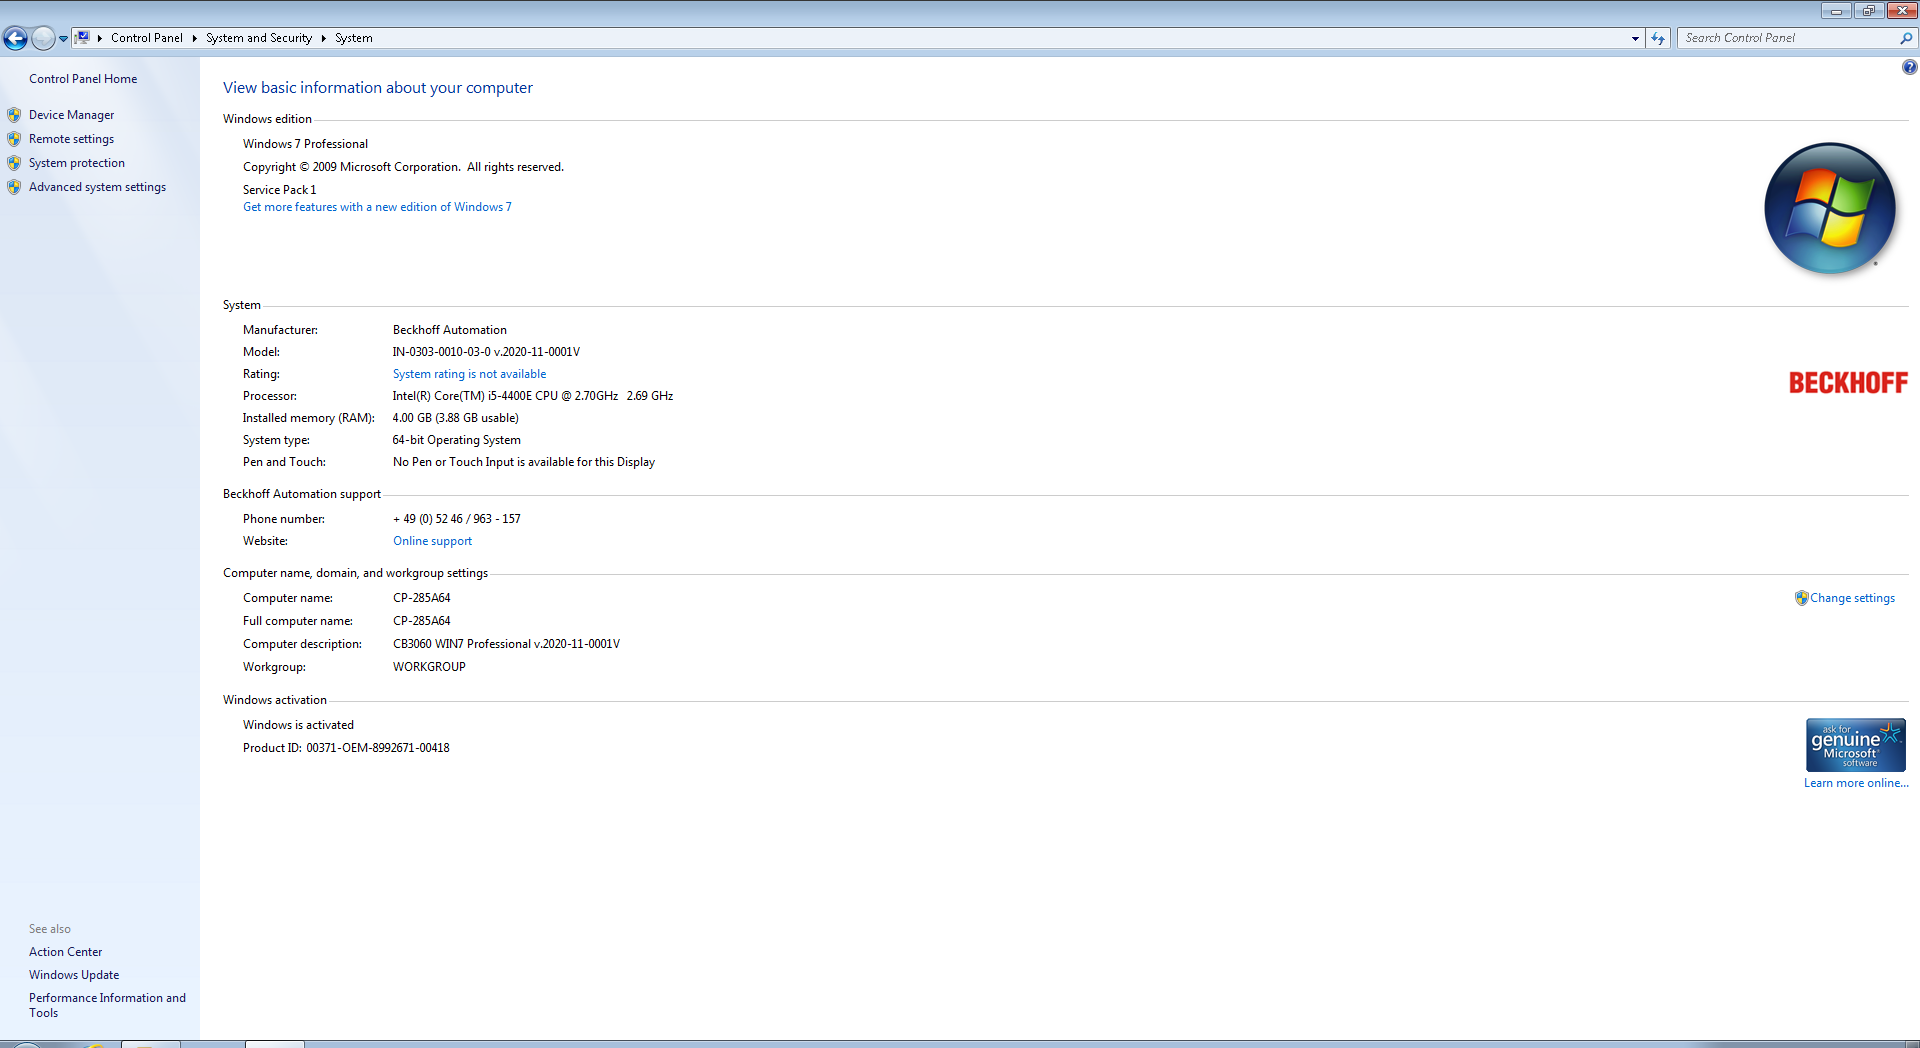Click in the Search Control Panel field
This screenshot has width=1920, height=1048.
[1787, 38]
